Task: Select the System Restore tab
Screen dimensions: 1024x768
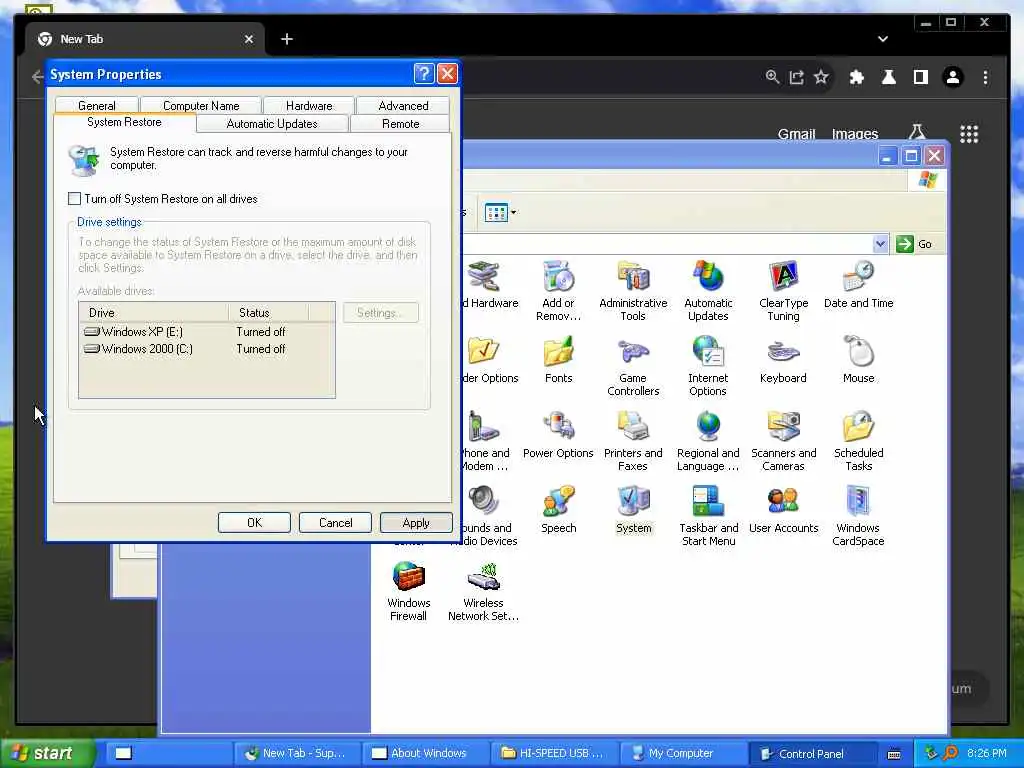Action: click(124, 122)
